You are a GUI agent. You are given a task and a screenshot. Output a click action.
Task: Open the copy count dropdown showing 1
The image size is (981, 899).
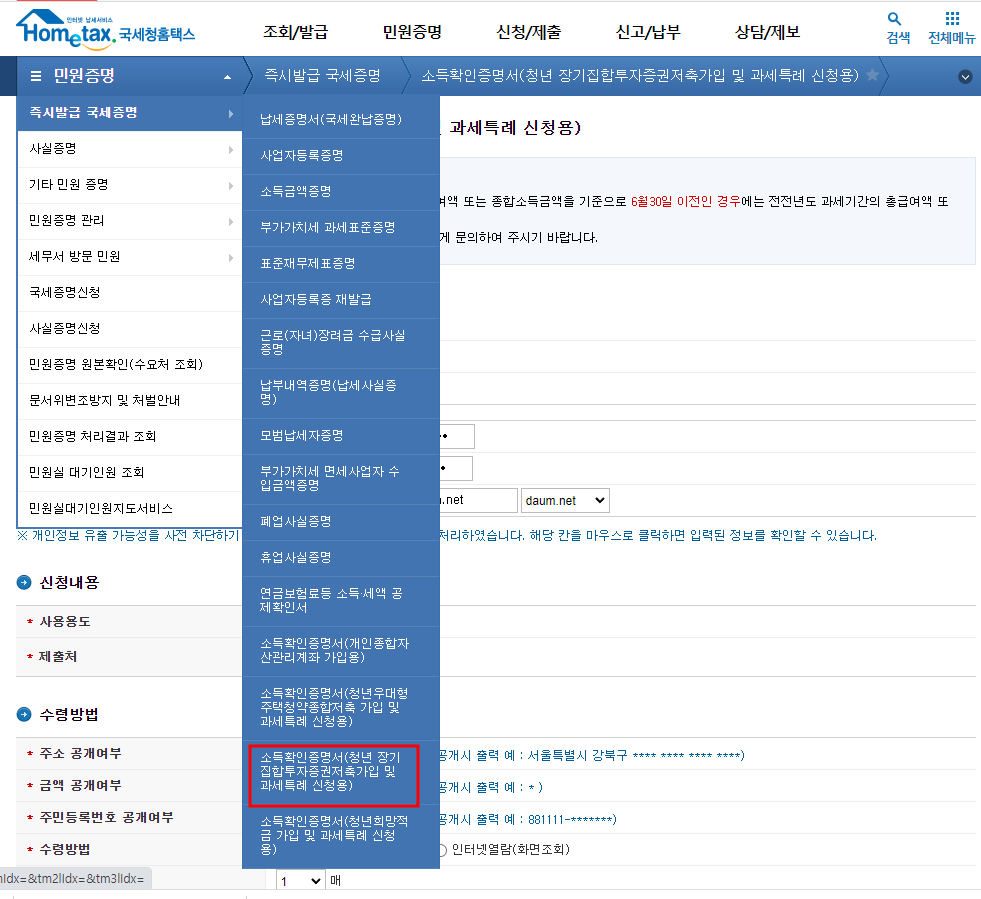click(x=301, y=881)
